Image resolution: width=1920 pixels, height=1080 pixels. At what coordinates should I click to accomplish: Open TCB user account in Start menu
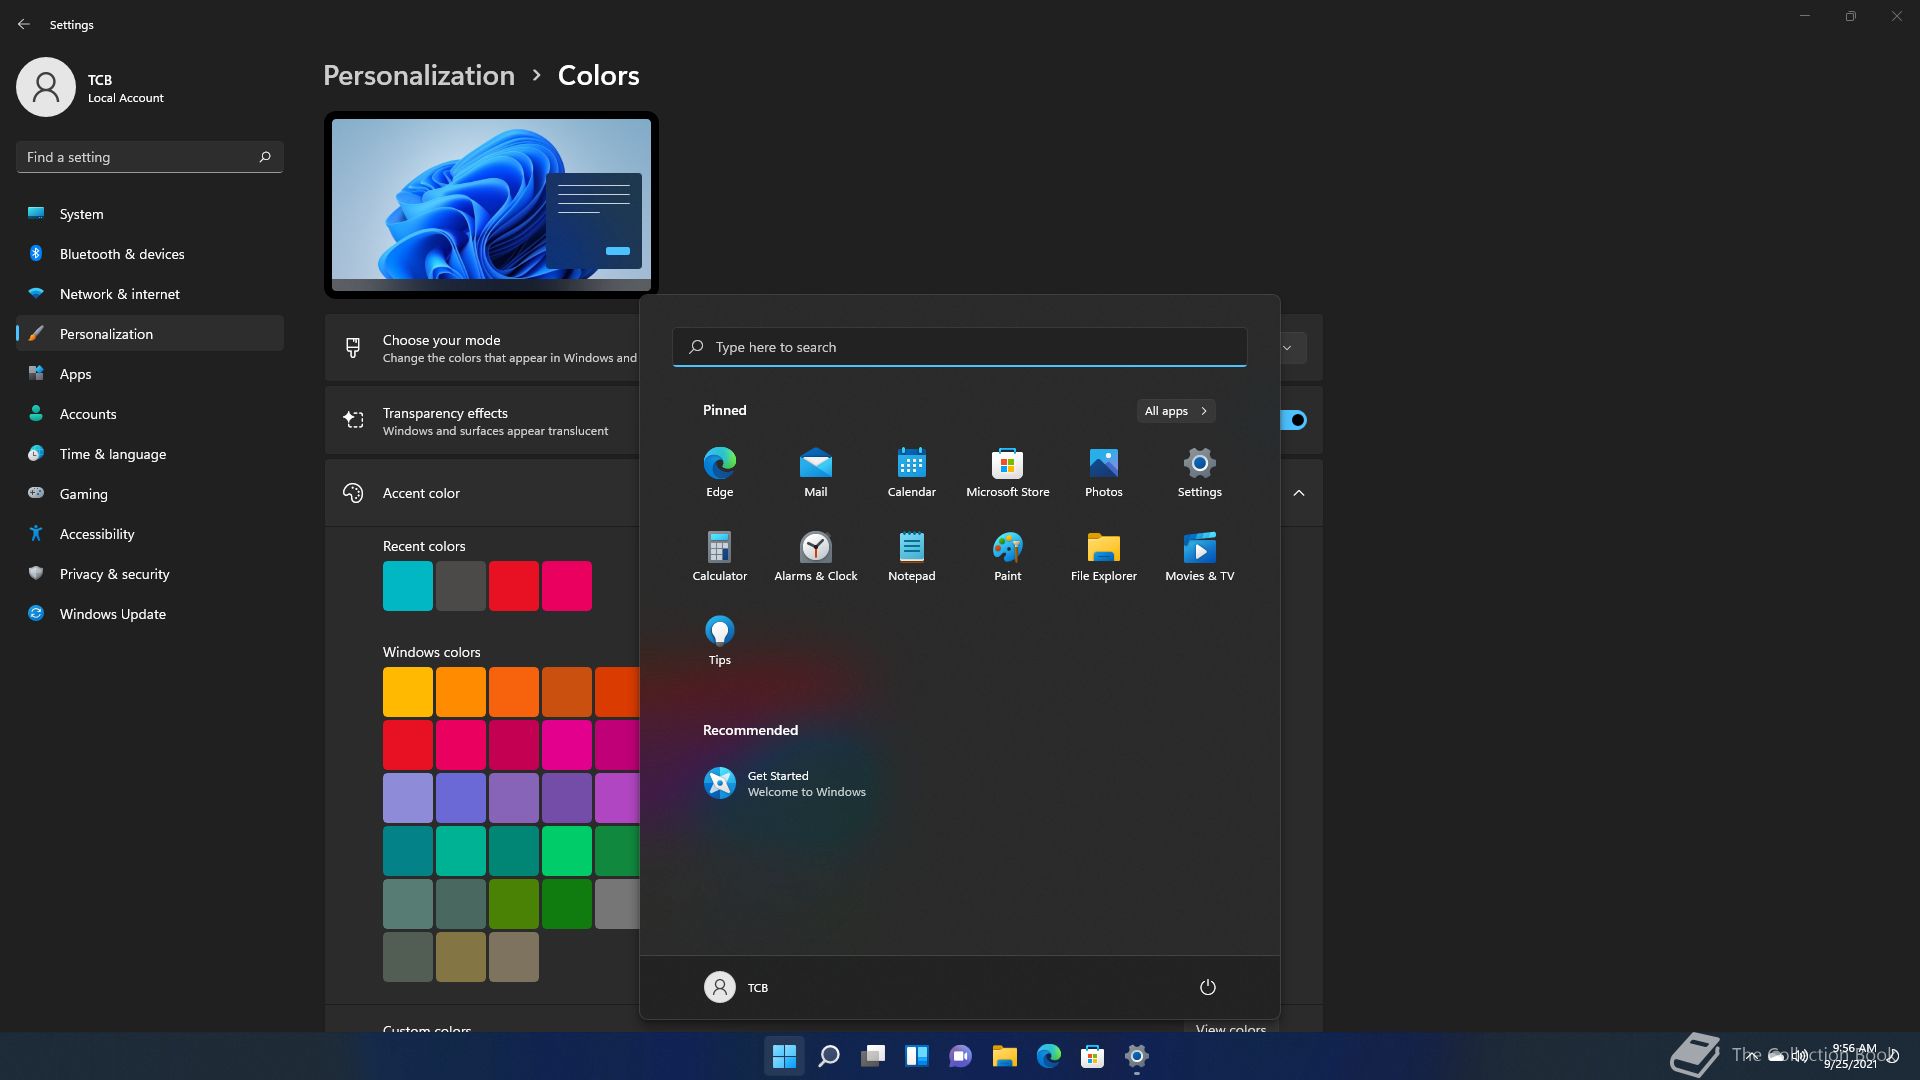[x=736, y=987]
